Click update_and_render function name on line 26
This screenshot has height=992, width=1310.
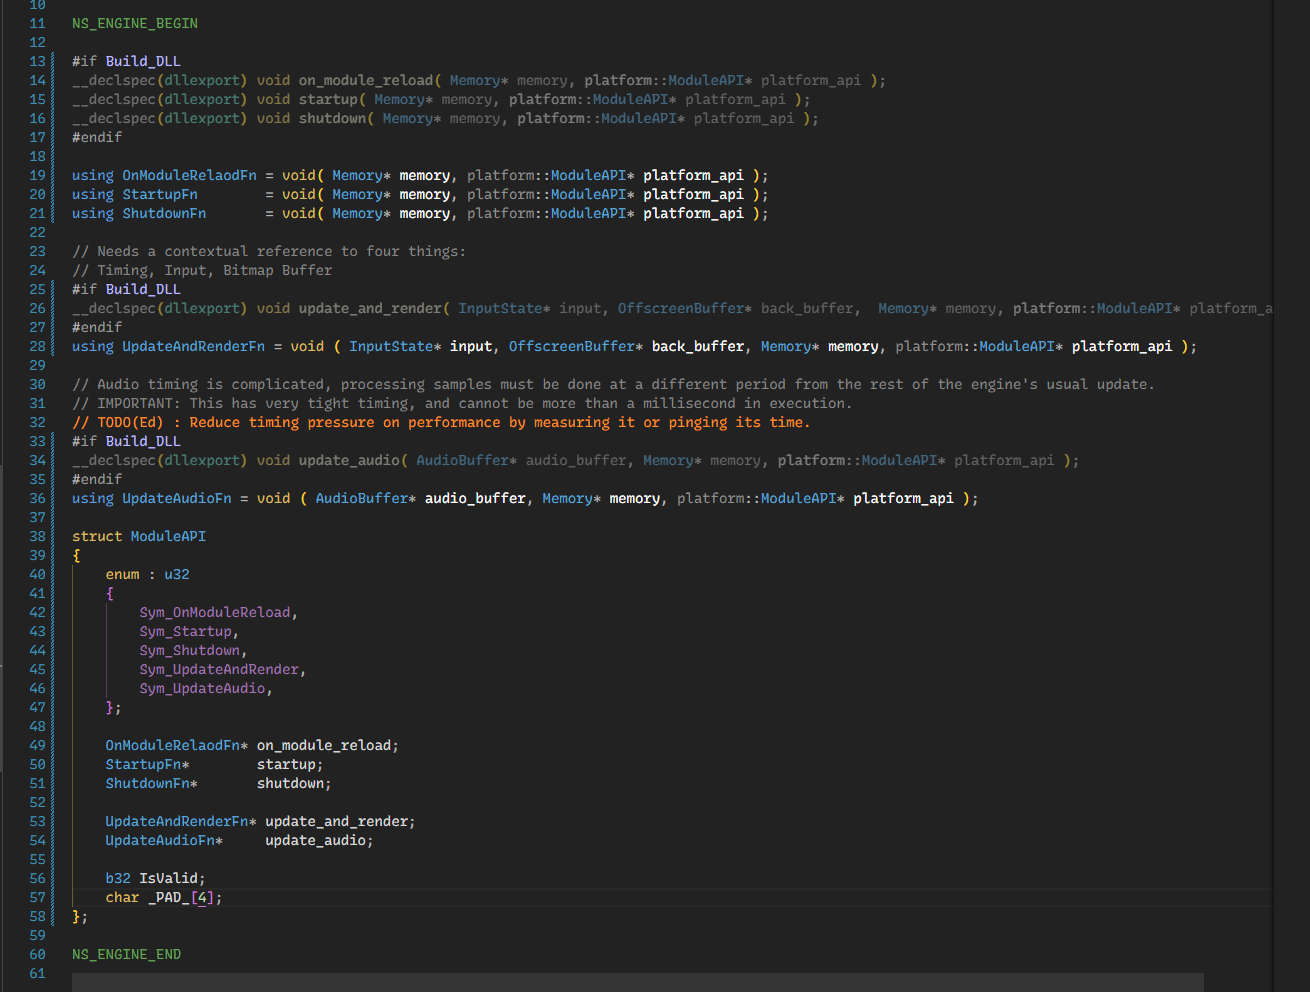[370, 308]
